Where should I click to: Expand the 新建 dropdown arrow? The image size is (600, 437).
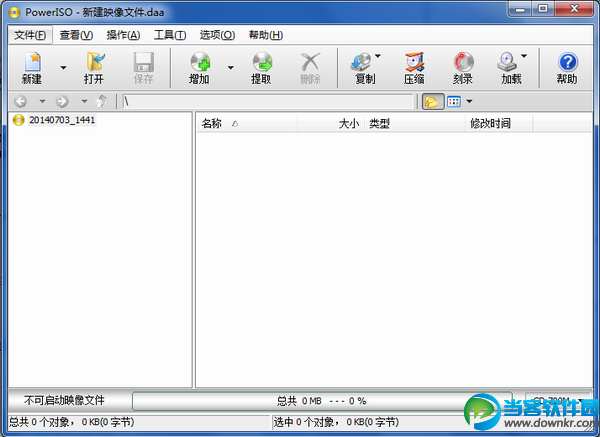(x=64, y=68)
